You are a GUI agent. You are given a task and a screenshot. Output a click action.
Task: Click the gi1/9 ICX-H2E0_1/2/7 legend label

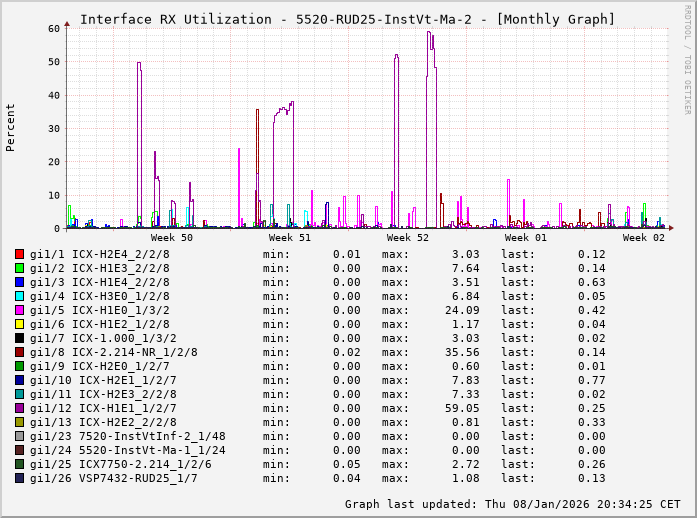tap(100, 366)
